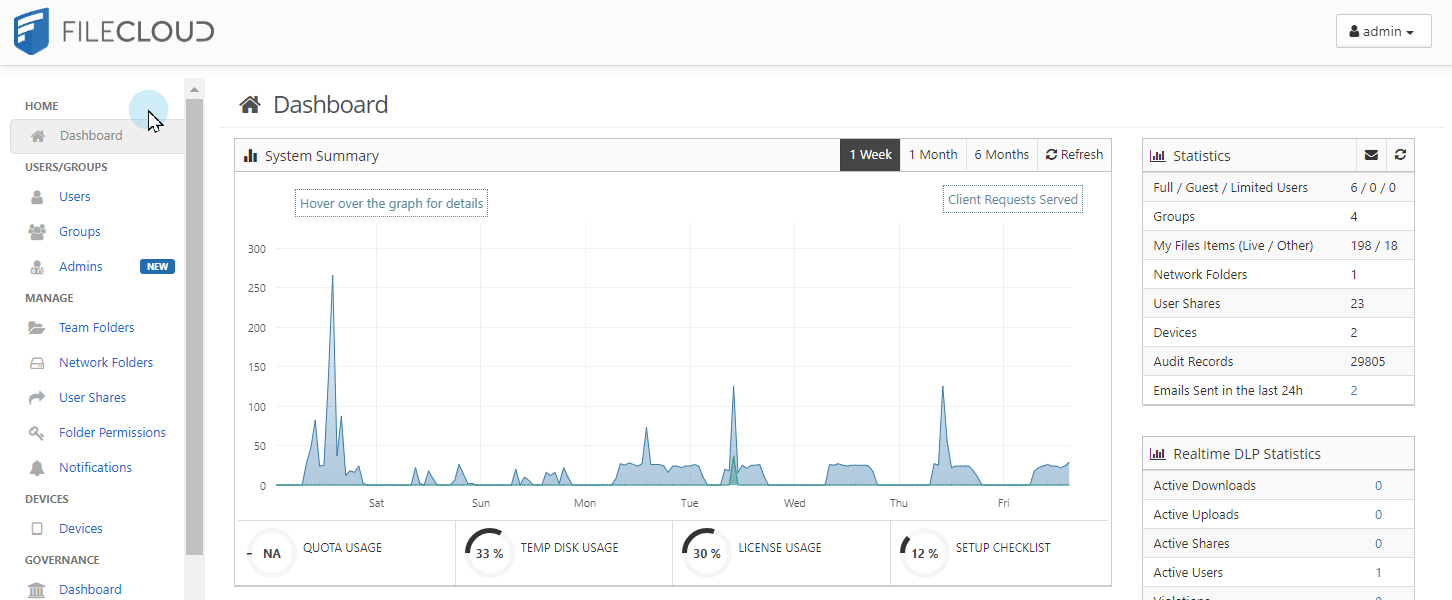Image resolution: width=1452 pixels, height=600 pixels.
Task: Select the 1 Week time range
Action: 870,155
